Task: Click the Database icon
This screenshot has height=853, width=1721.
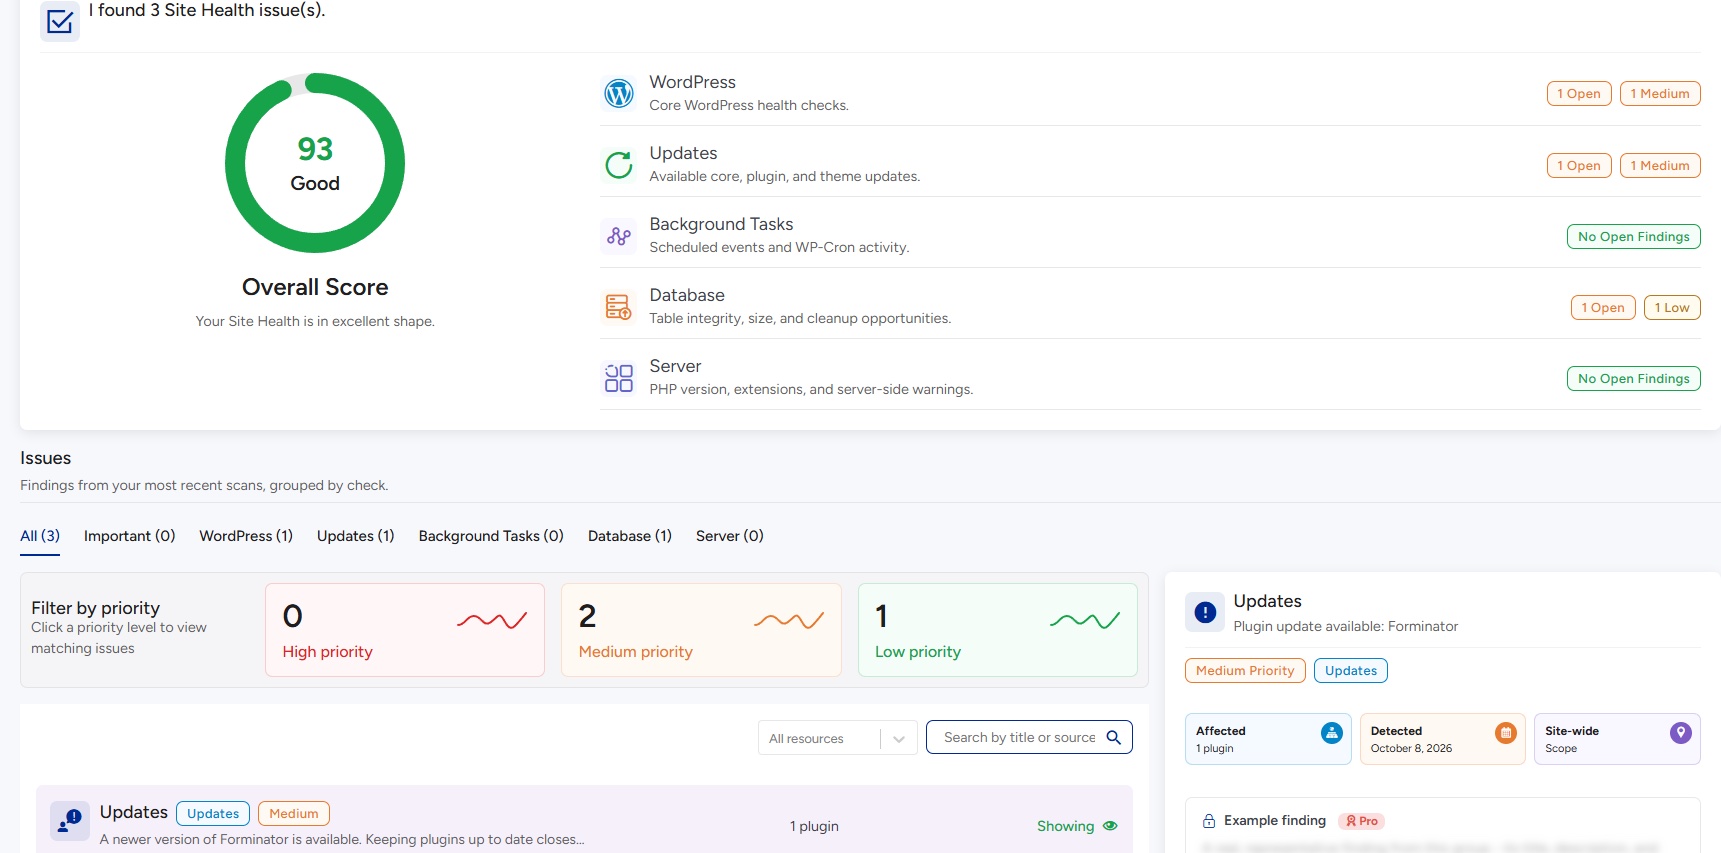Action: point(619,307)
